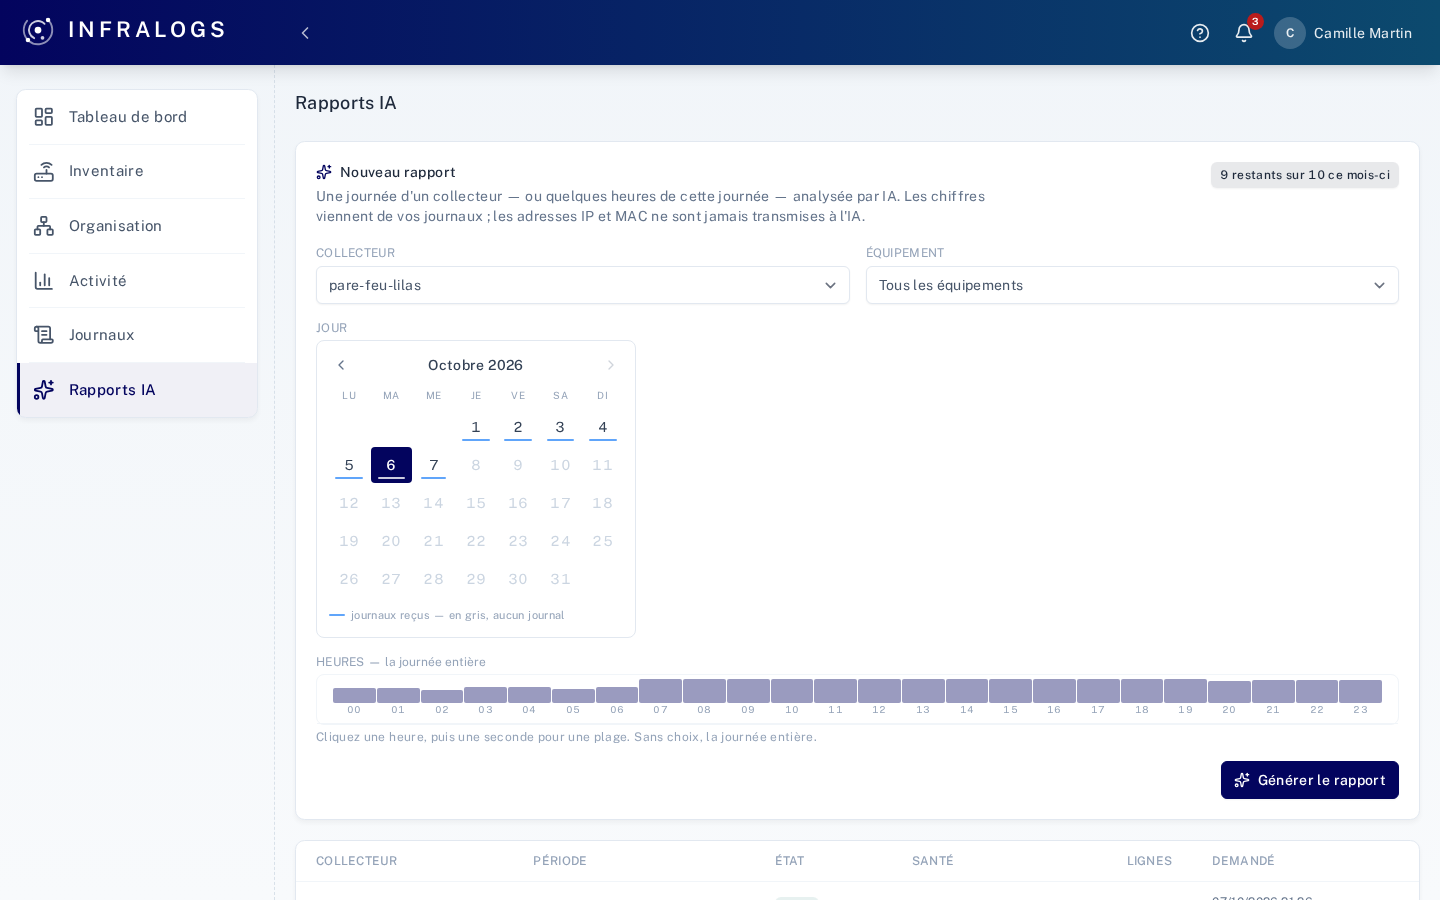Screen dimensions: 1440x900
Task: Open the help question mark icon
Action: pyautogui.click(x=1200, y=33)
